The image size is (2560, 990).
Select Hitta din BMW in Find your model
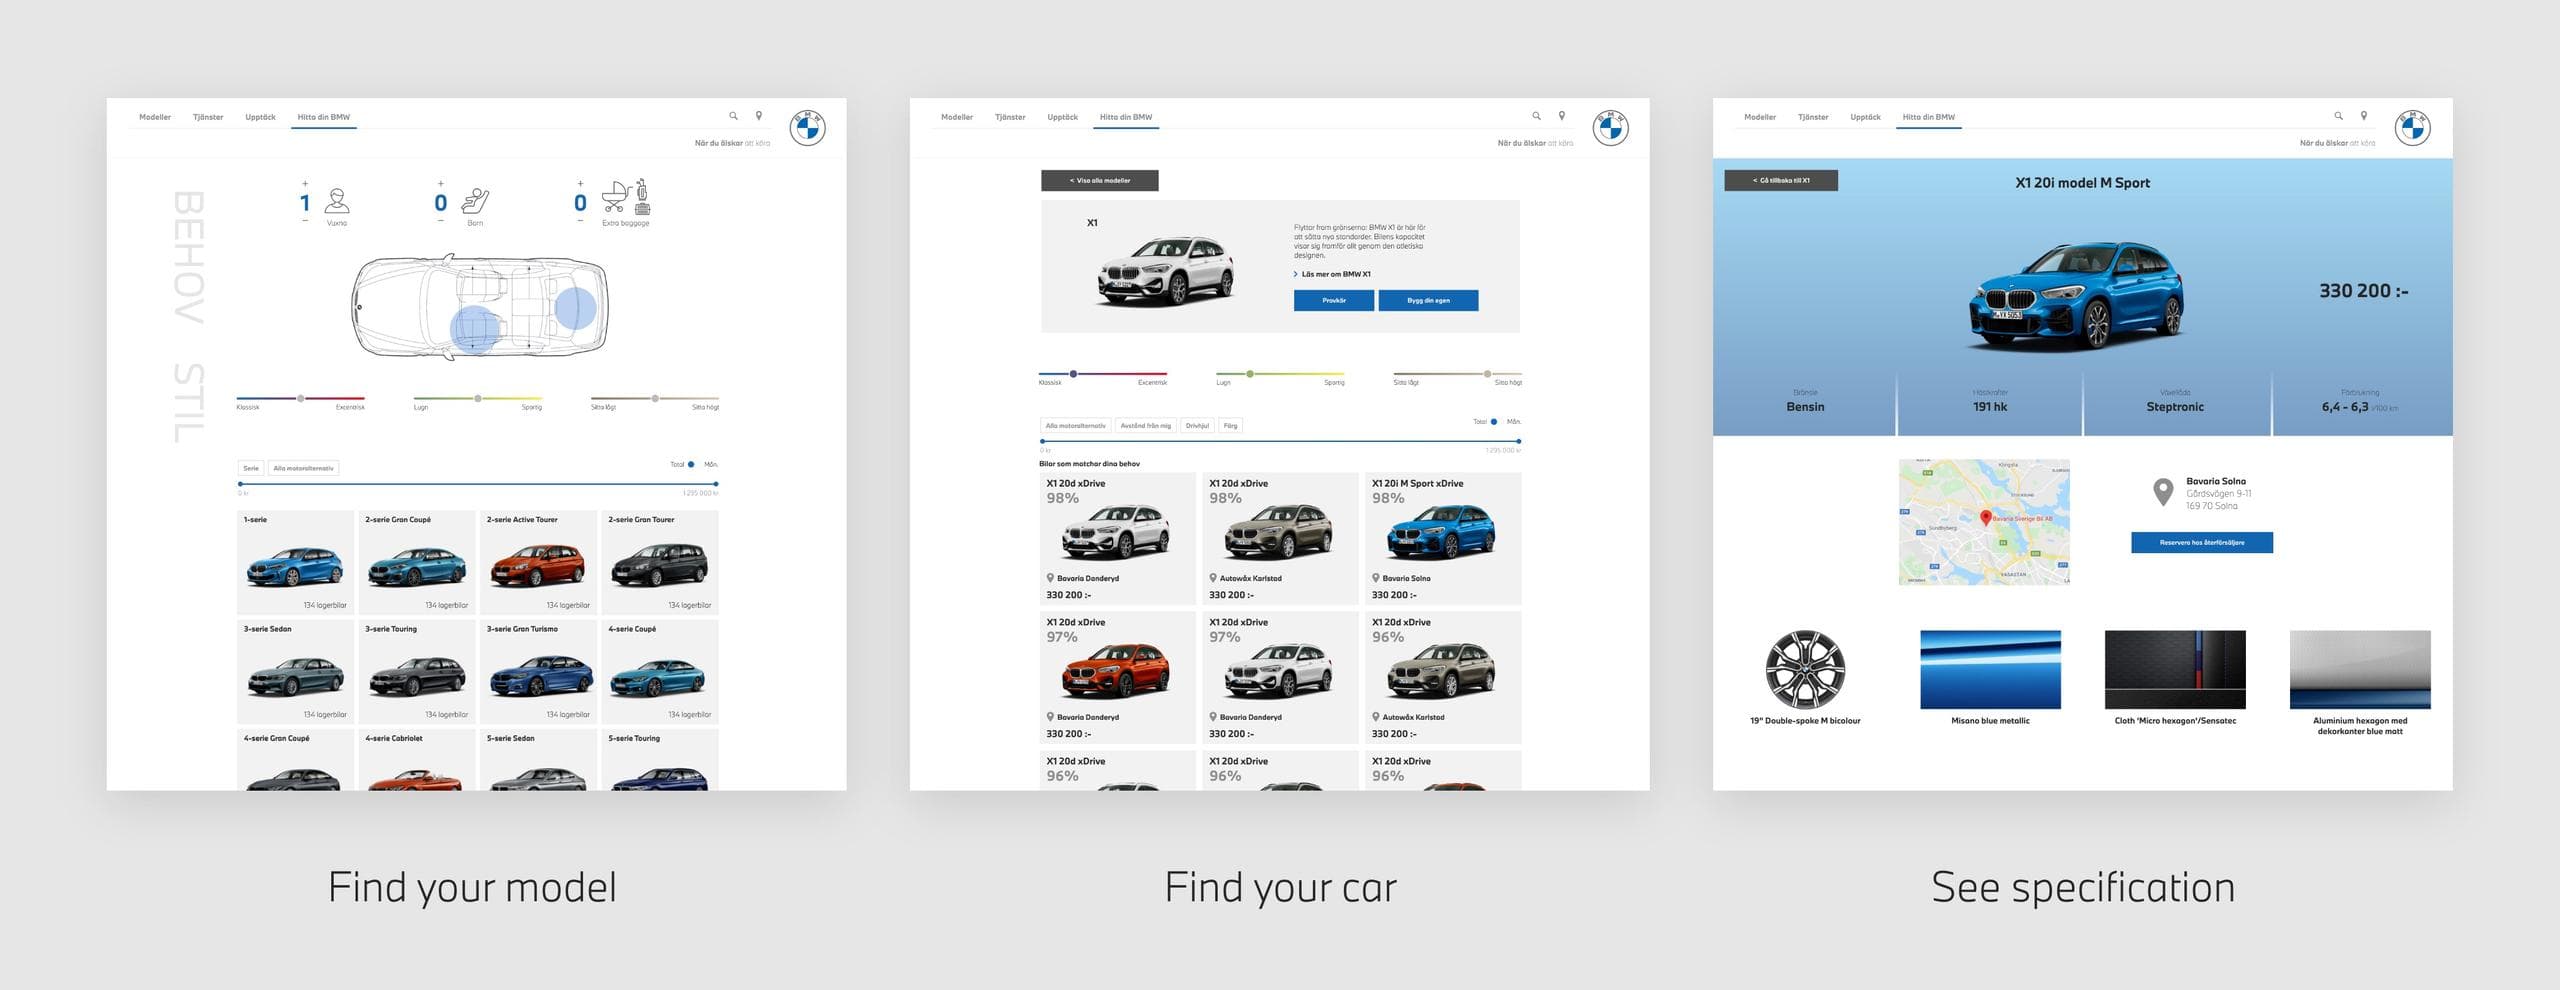click(x=324, y=117)
